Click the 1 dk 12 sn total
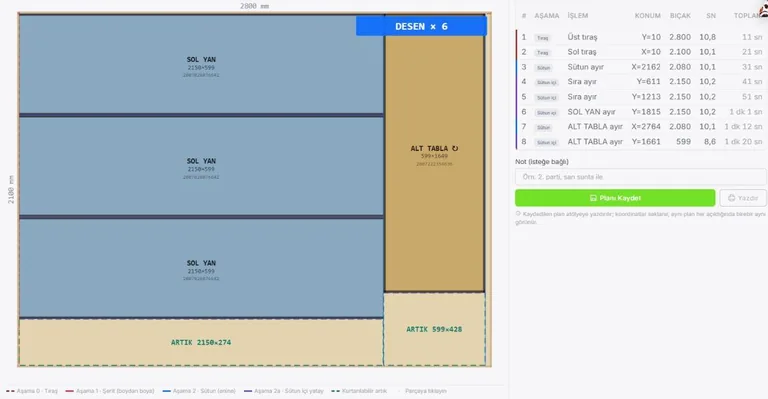The width and height of the screenshot is (768, 399). (x=744, y=126)
